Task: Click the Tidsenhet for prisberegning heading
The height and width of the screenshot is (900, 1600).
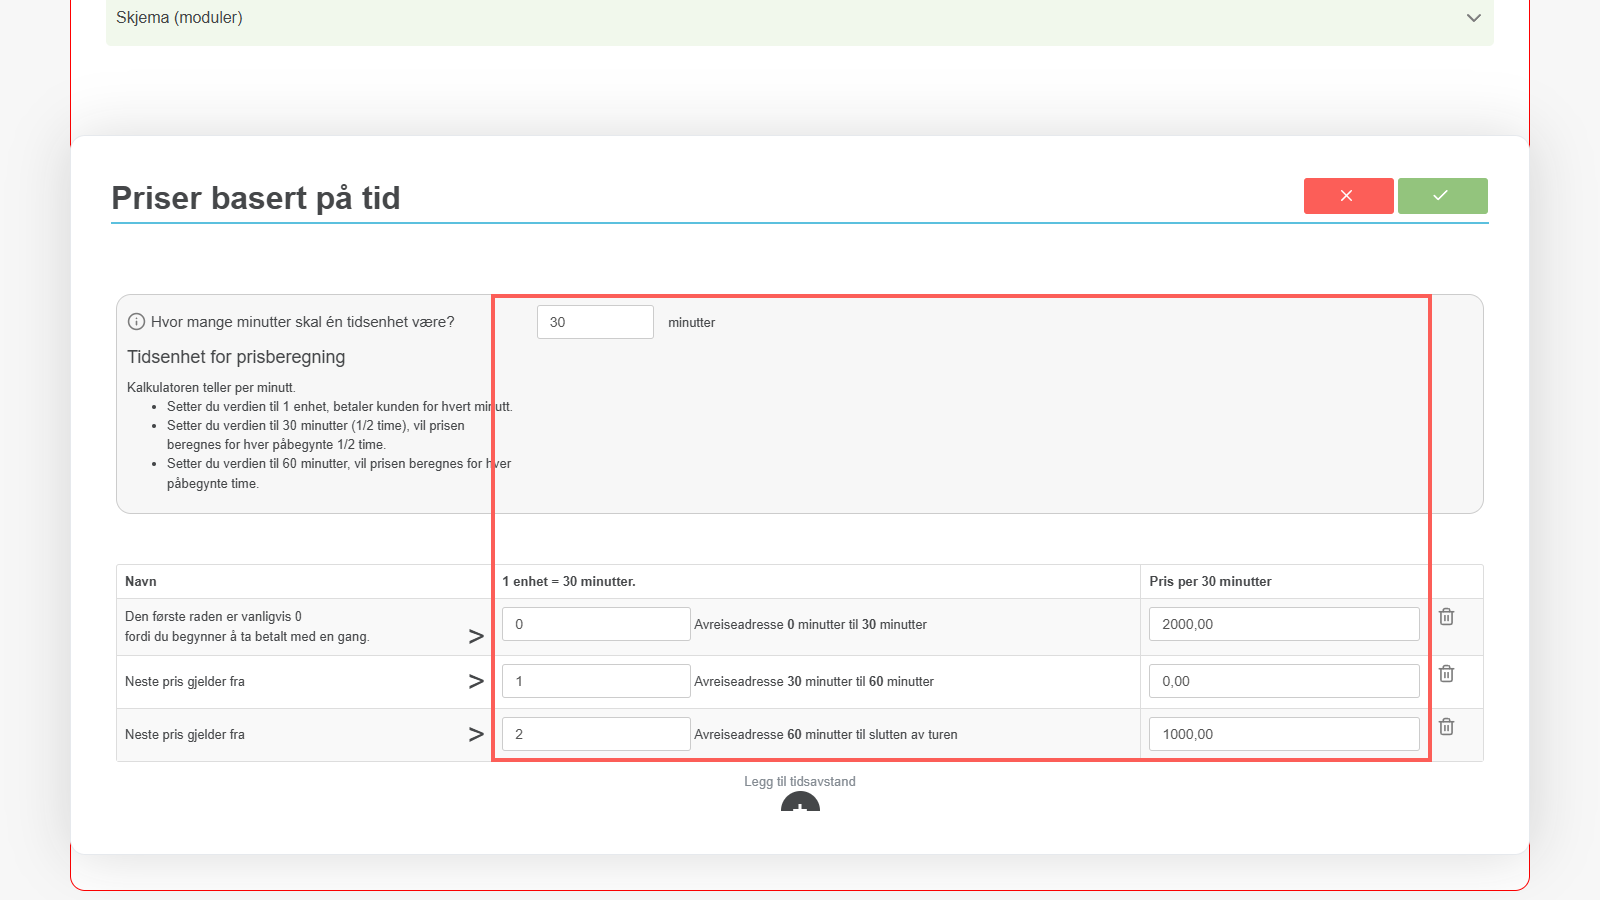Action: coord(236,357)
